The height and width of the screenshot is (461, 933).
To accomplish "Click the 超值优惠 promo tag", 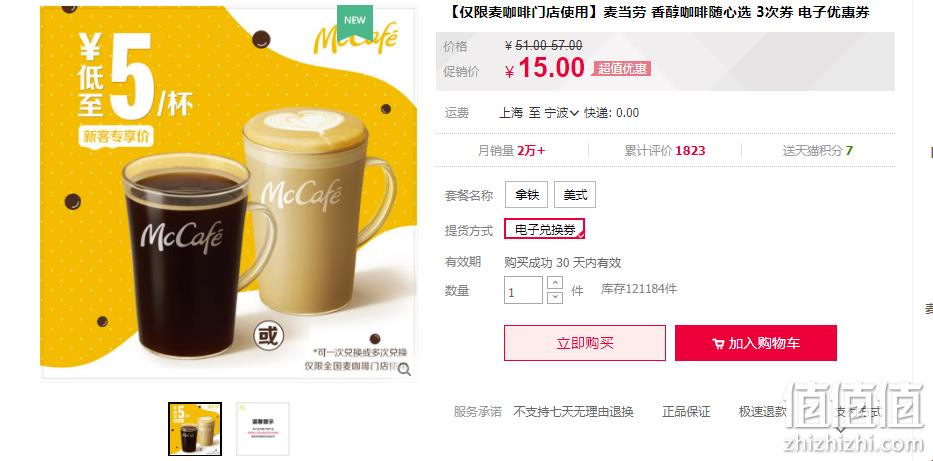I will (621, 68).
